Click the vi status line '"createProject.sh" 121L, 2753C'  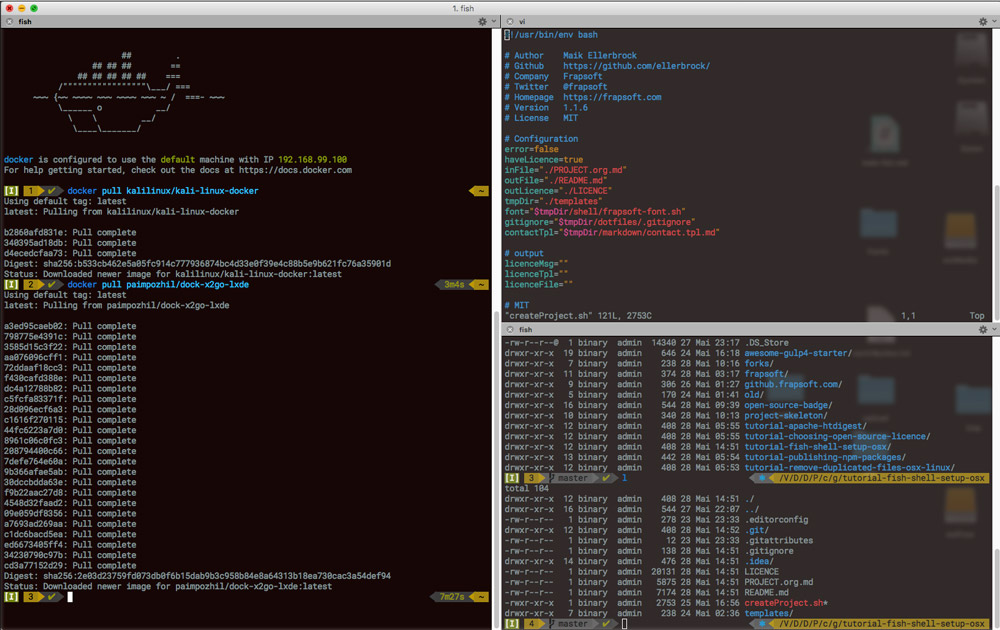pos(578,316)
